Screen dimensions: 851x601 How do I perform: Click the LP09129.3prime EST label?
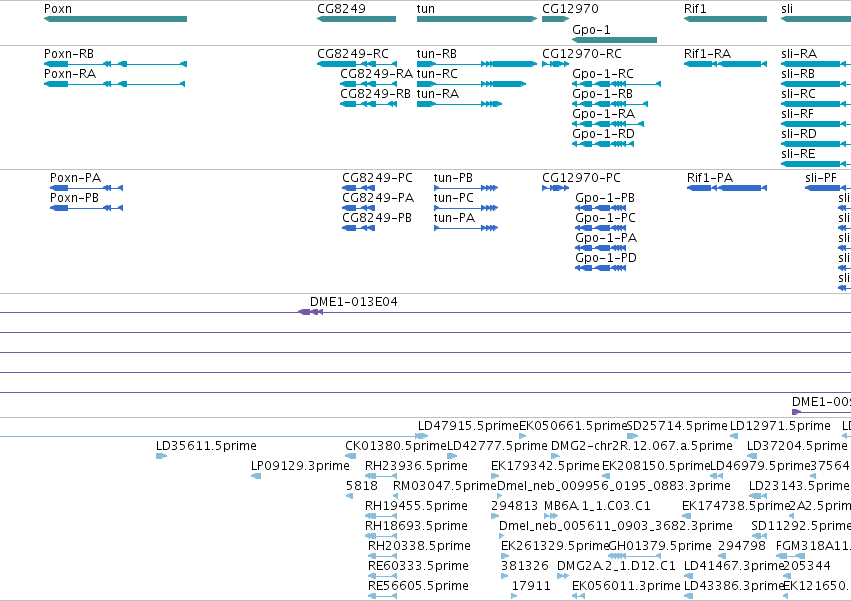pyautogui.click(x=300, y=466)
